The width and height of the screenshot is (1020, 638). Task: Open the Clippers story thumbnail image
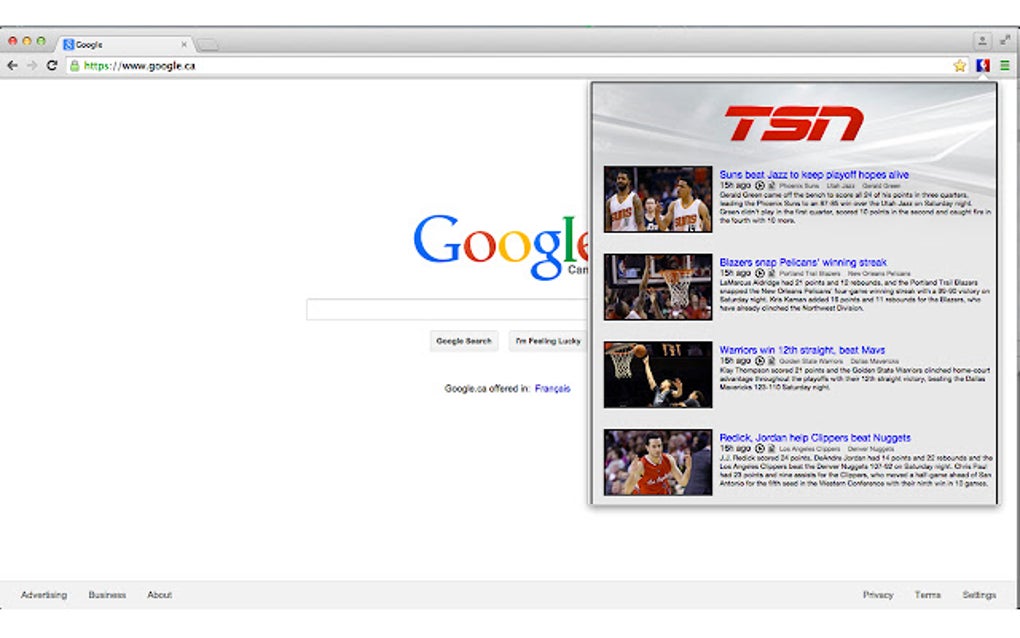point(656,460)
